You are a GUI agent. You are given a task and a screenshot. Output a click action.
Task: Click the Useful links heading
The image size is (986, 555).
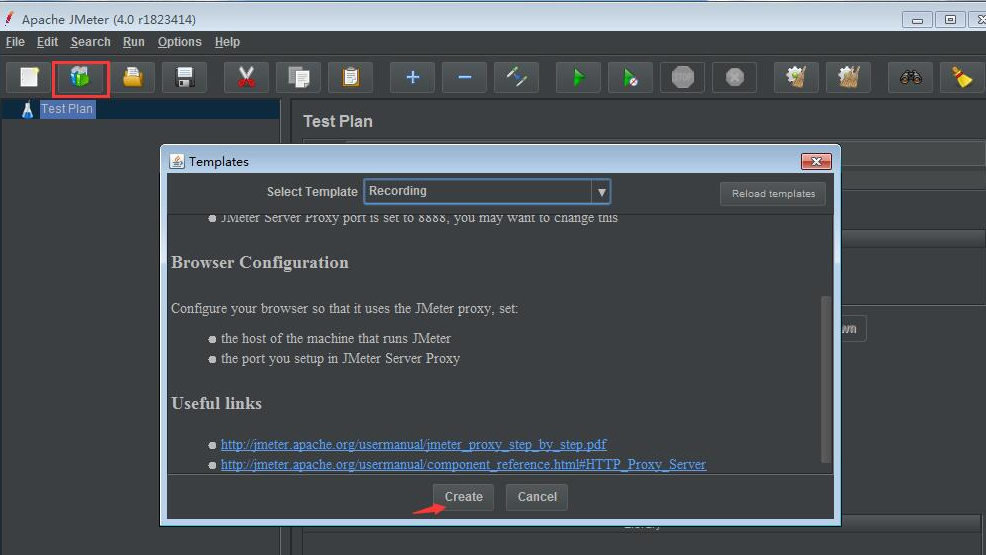click(x=216, y=404)
